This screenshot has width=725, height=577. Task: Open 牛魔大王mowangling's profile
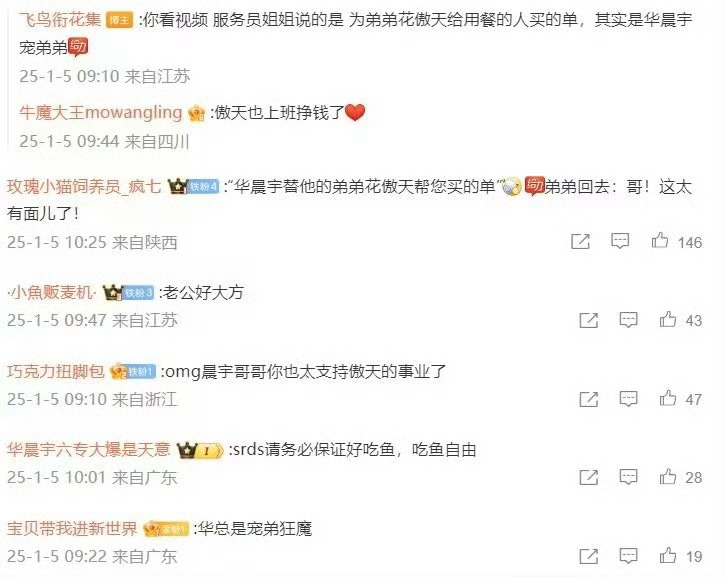101,112
